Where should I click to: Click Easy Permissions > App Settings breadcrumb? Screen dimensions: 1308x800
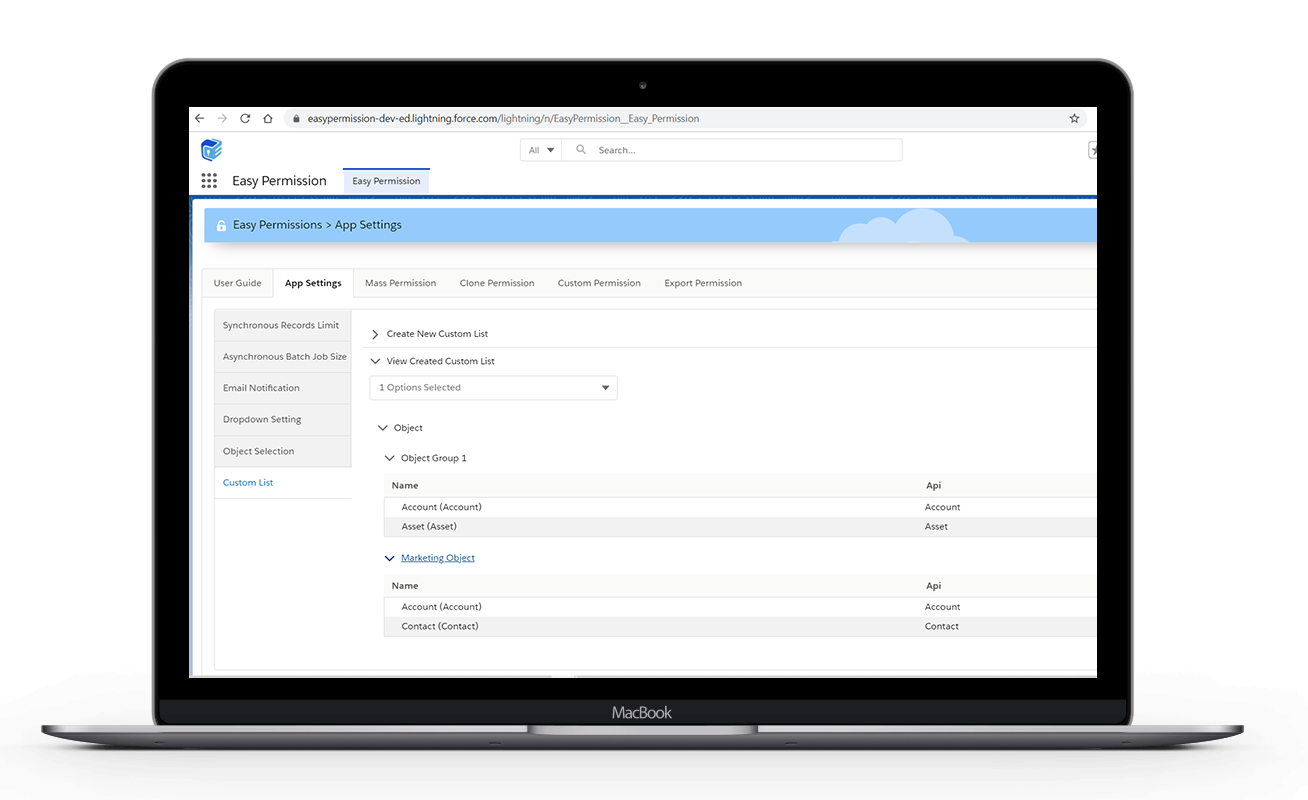click(x=317, y=225)
